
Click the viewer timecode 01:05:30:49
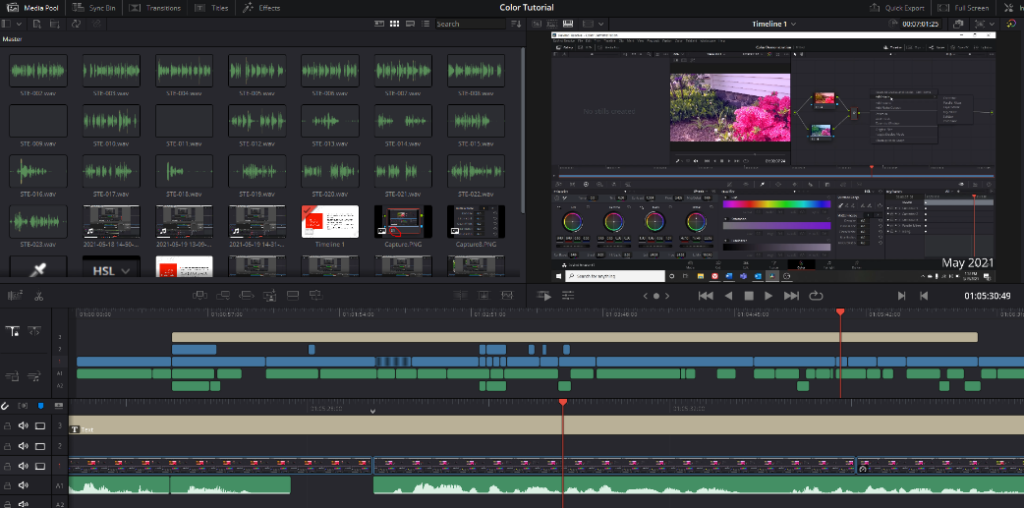pyautogui.click(x=987, y=296)
